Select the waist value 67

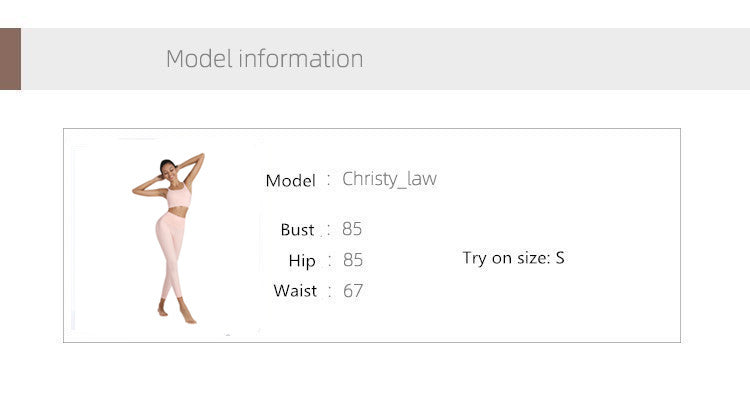353,291
